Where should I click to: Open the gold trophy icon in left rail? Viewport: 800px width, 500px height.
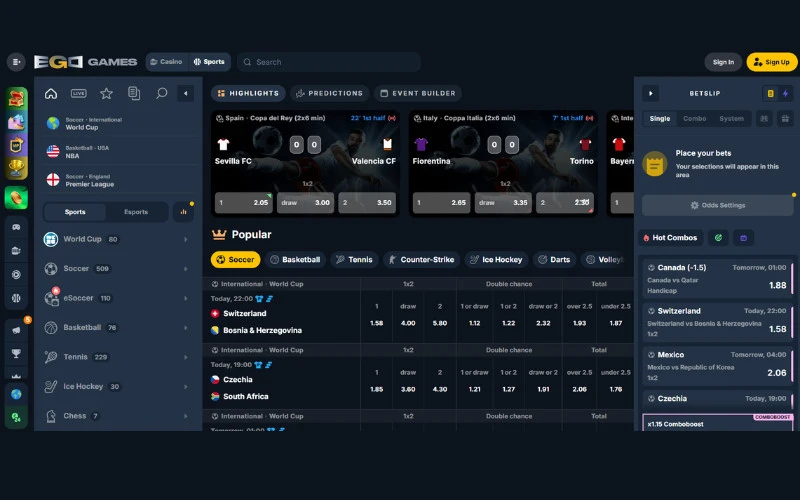(x=16, y=168)
